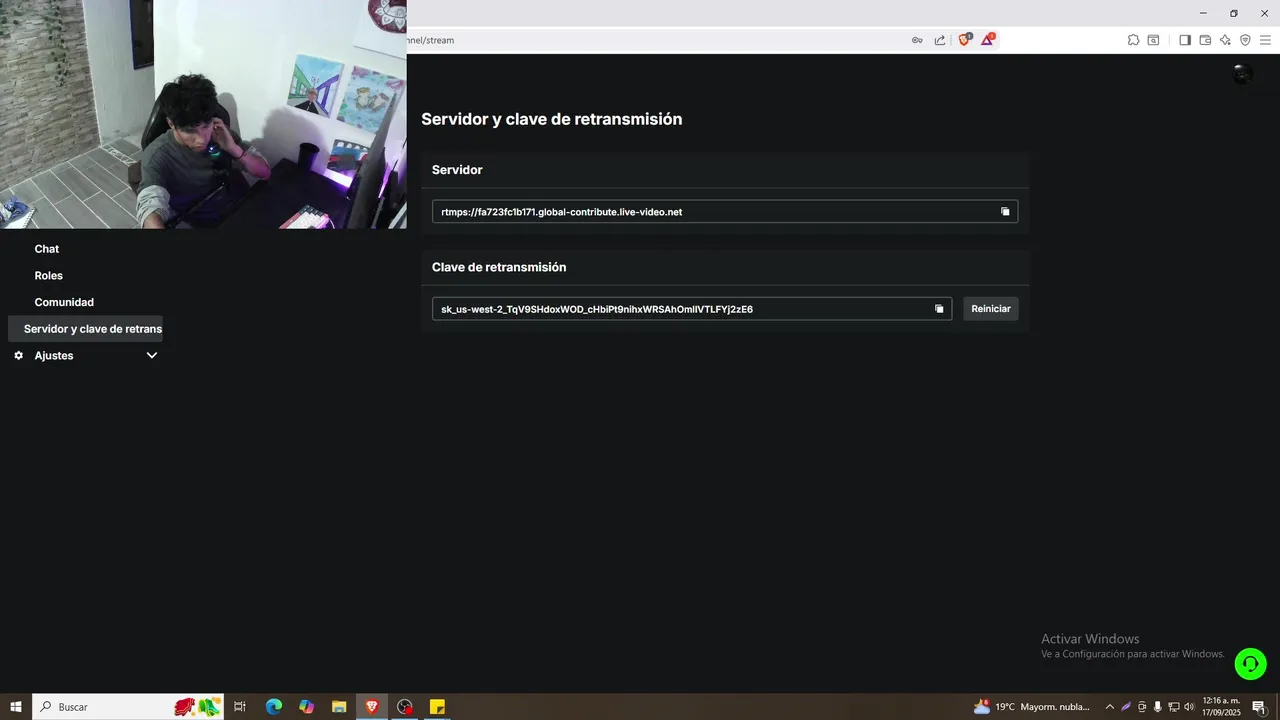Open the browser hamburger menu

[x=1265, y=40]
